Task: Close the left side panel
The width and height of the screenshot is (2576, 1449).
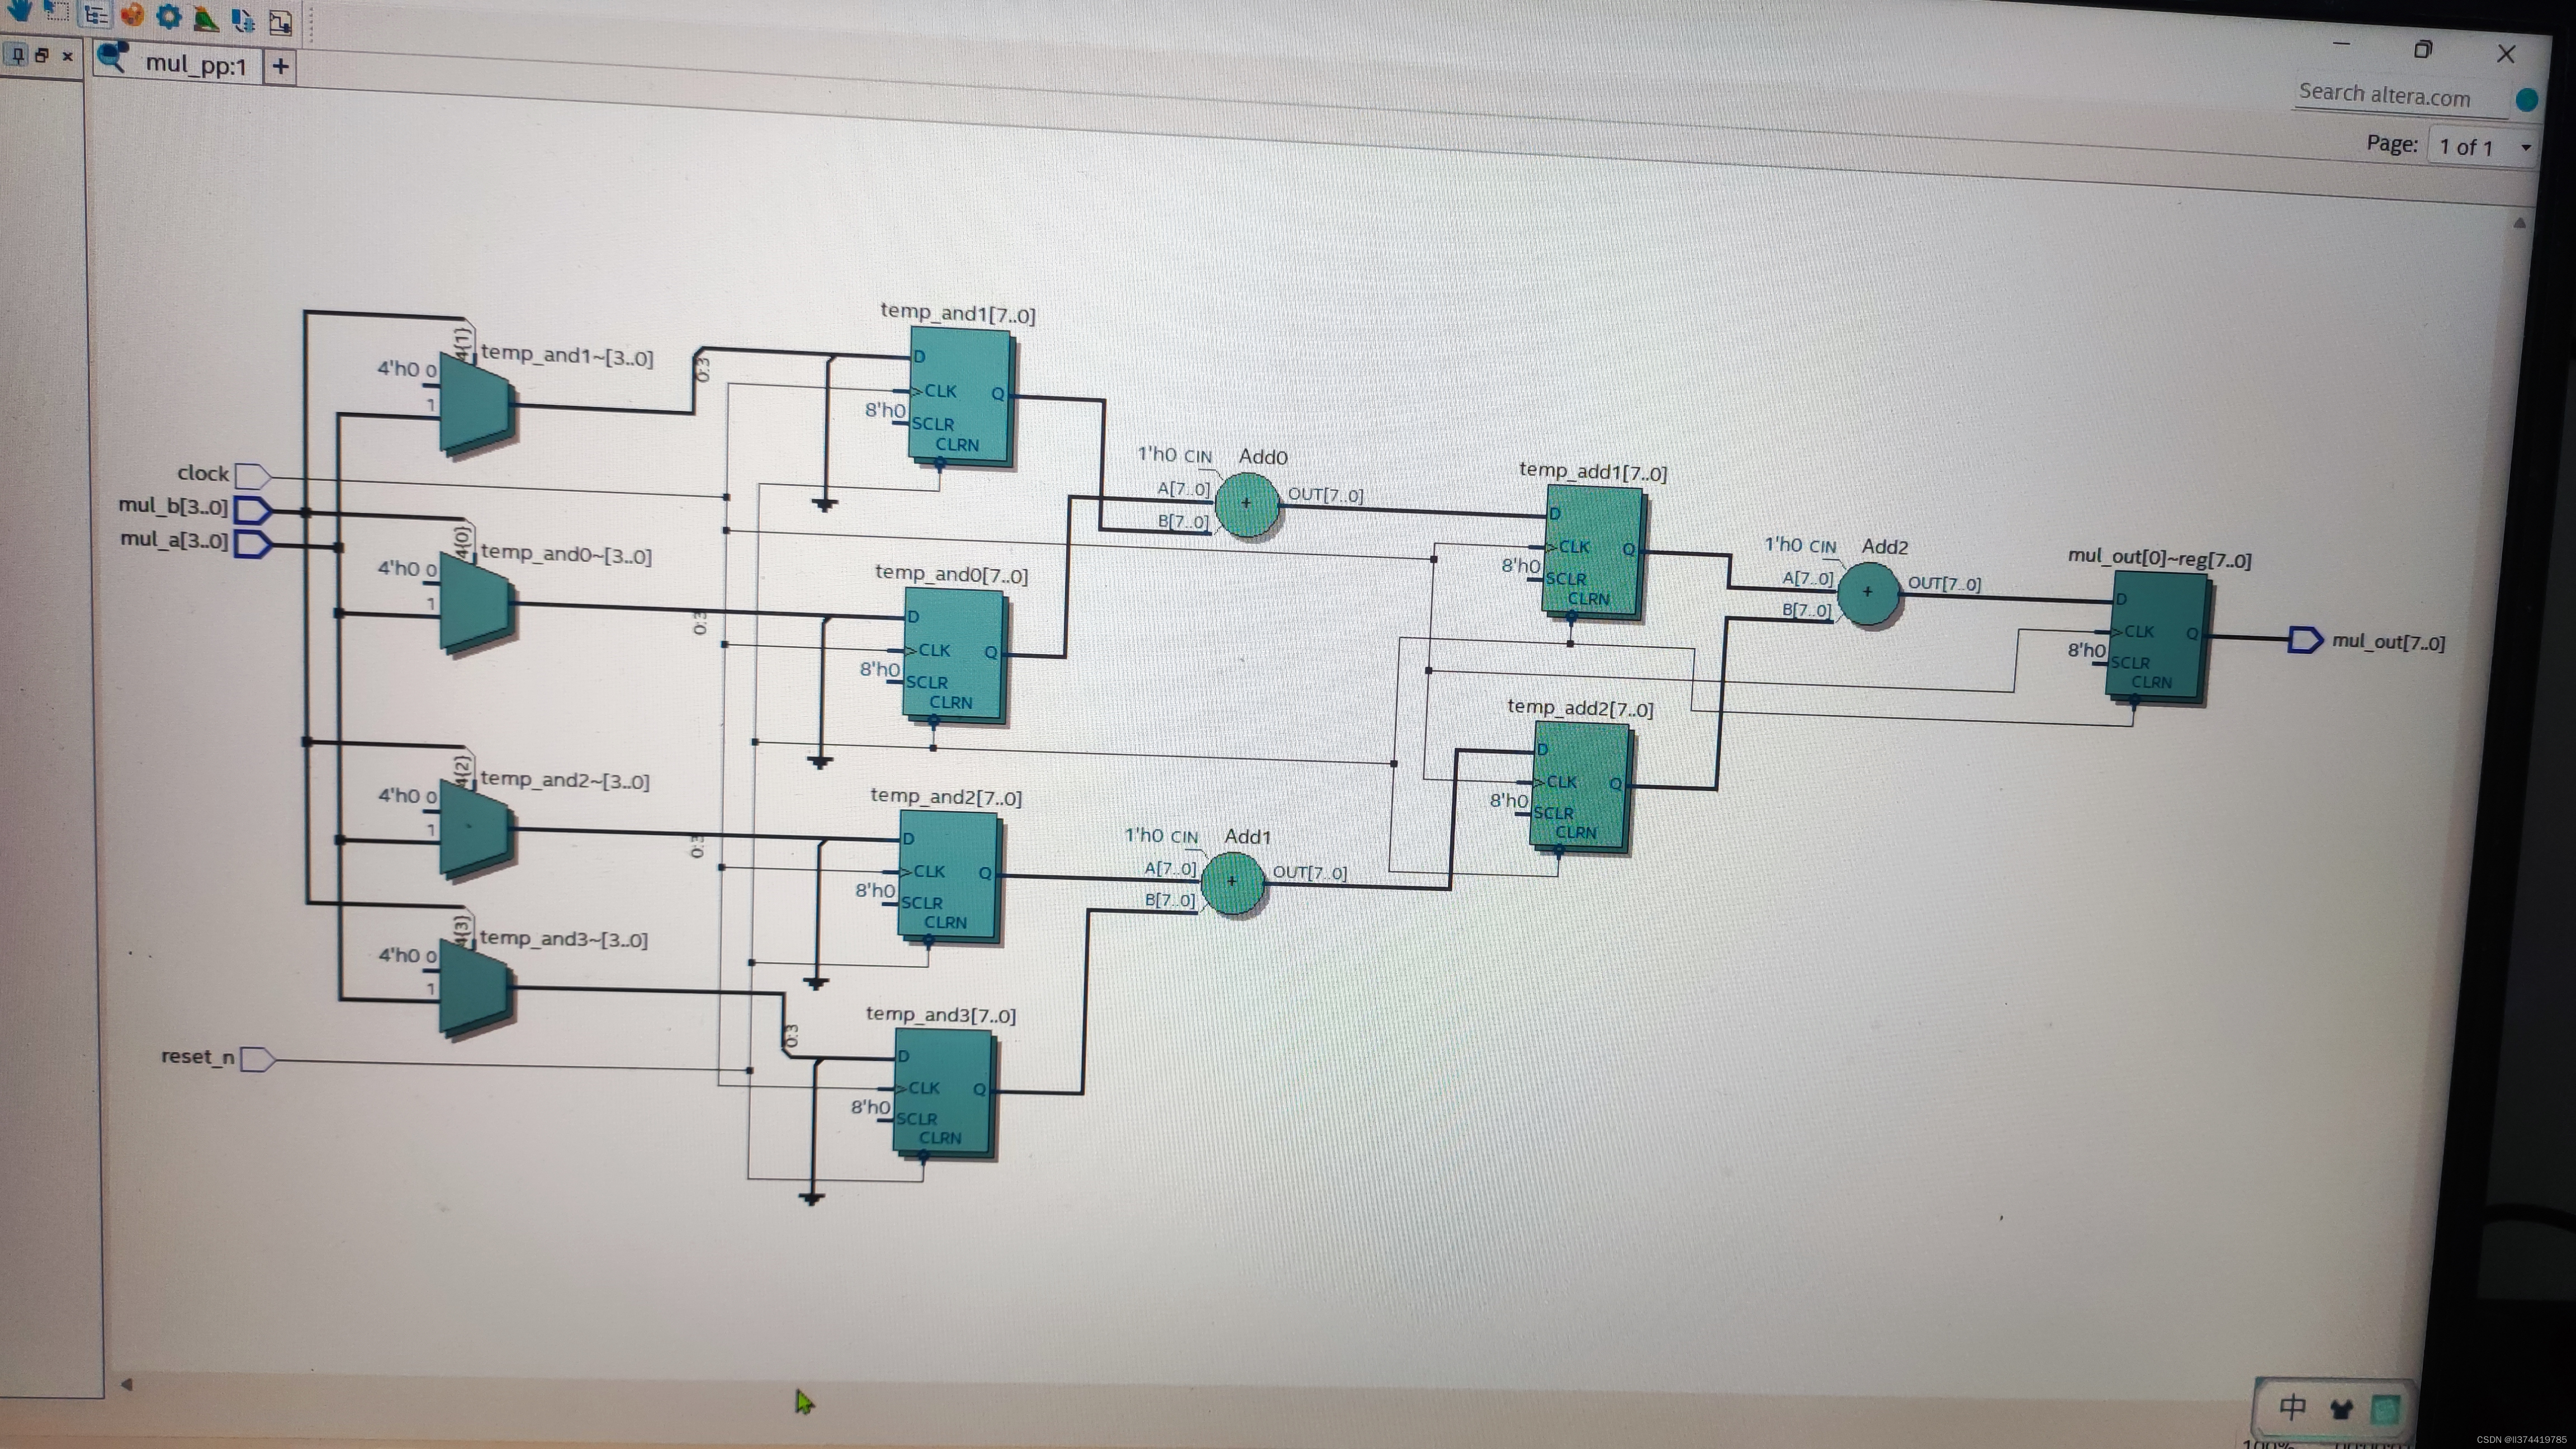Action: coord(67,56)
